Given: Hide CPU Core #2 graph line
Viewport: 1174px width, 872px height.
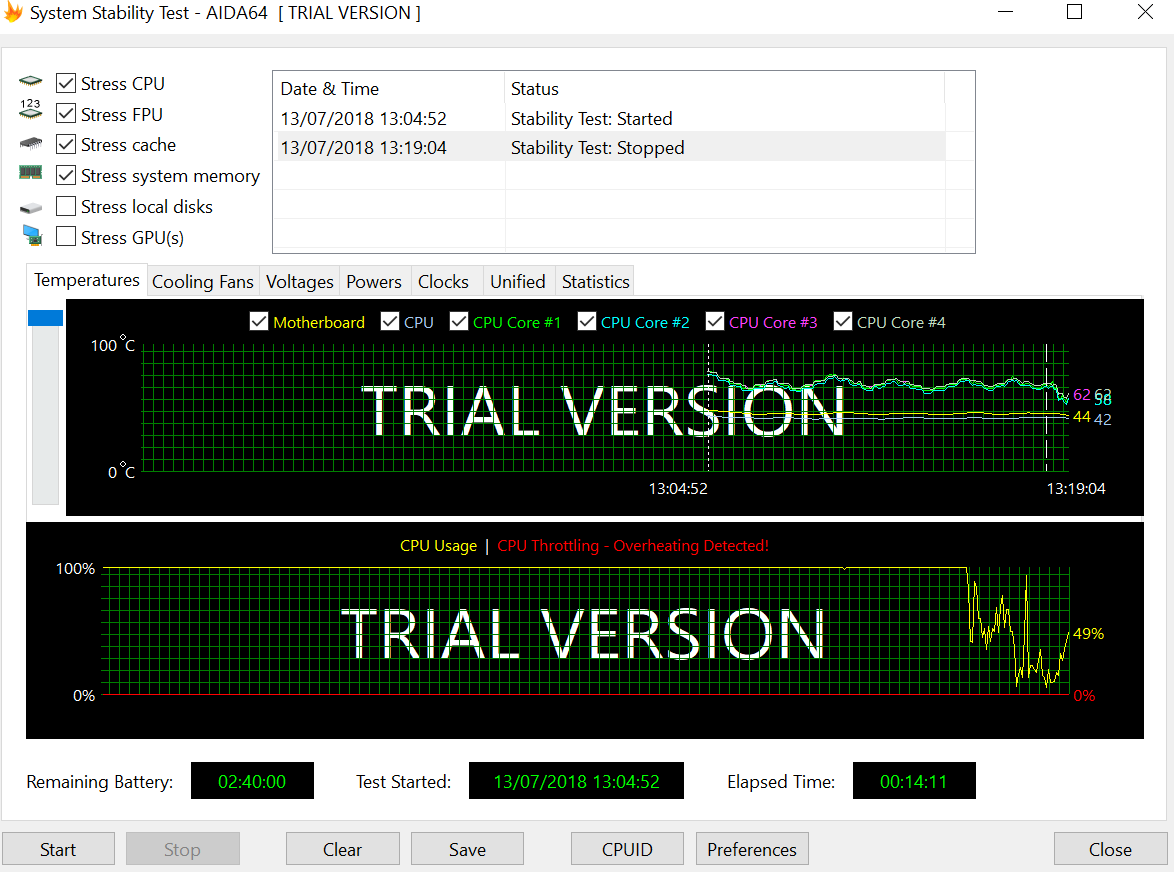Looking at the screenshot, I should point(587,322).
